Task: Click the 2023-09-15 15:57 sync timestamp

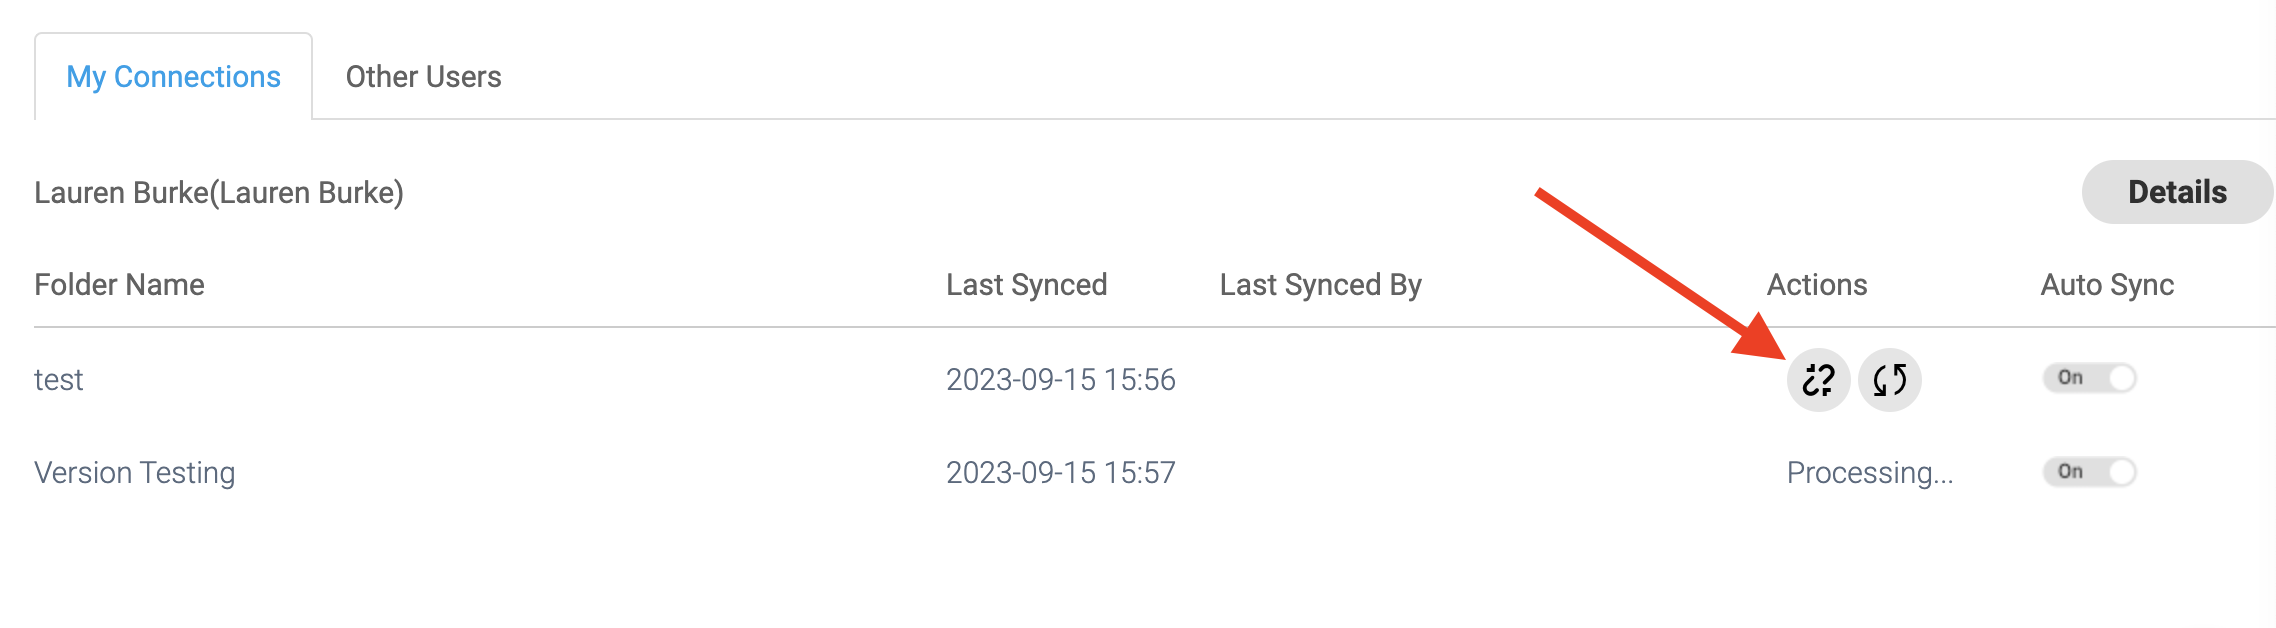Action: (x=1060, y=473)
